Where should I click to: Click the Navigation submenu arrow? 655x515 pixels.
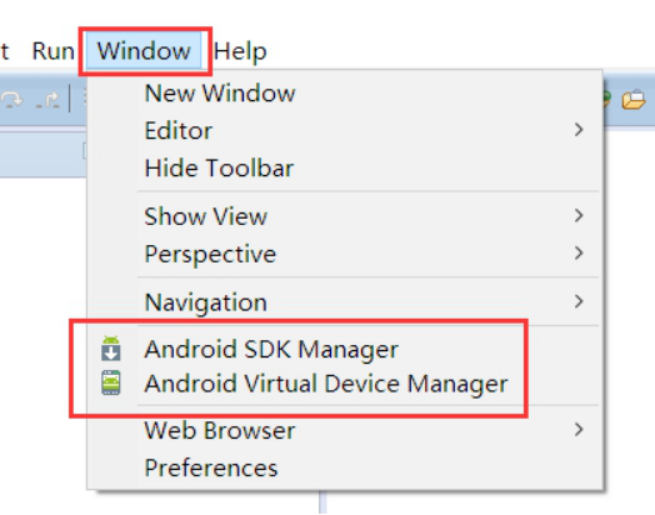pyautogui.click(x=579, y=301)
